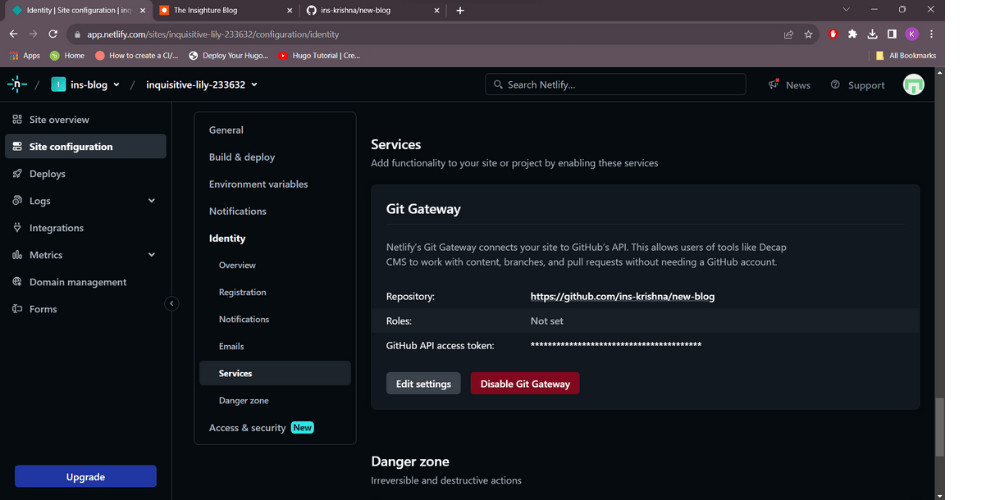Open the Support link
This screenshot has height=500, width=1000.
[x=858, y=85]
